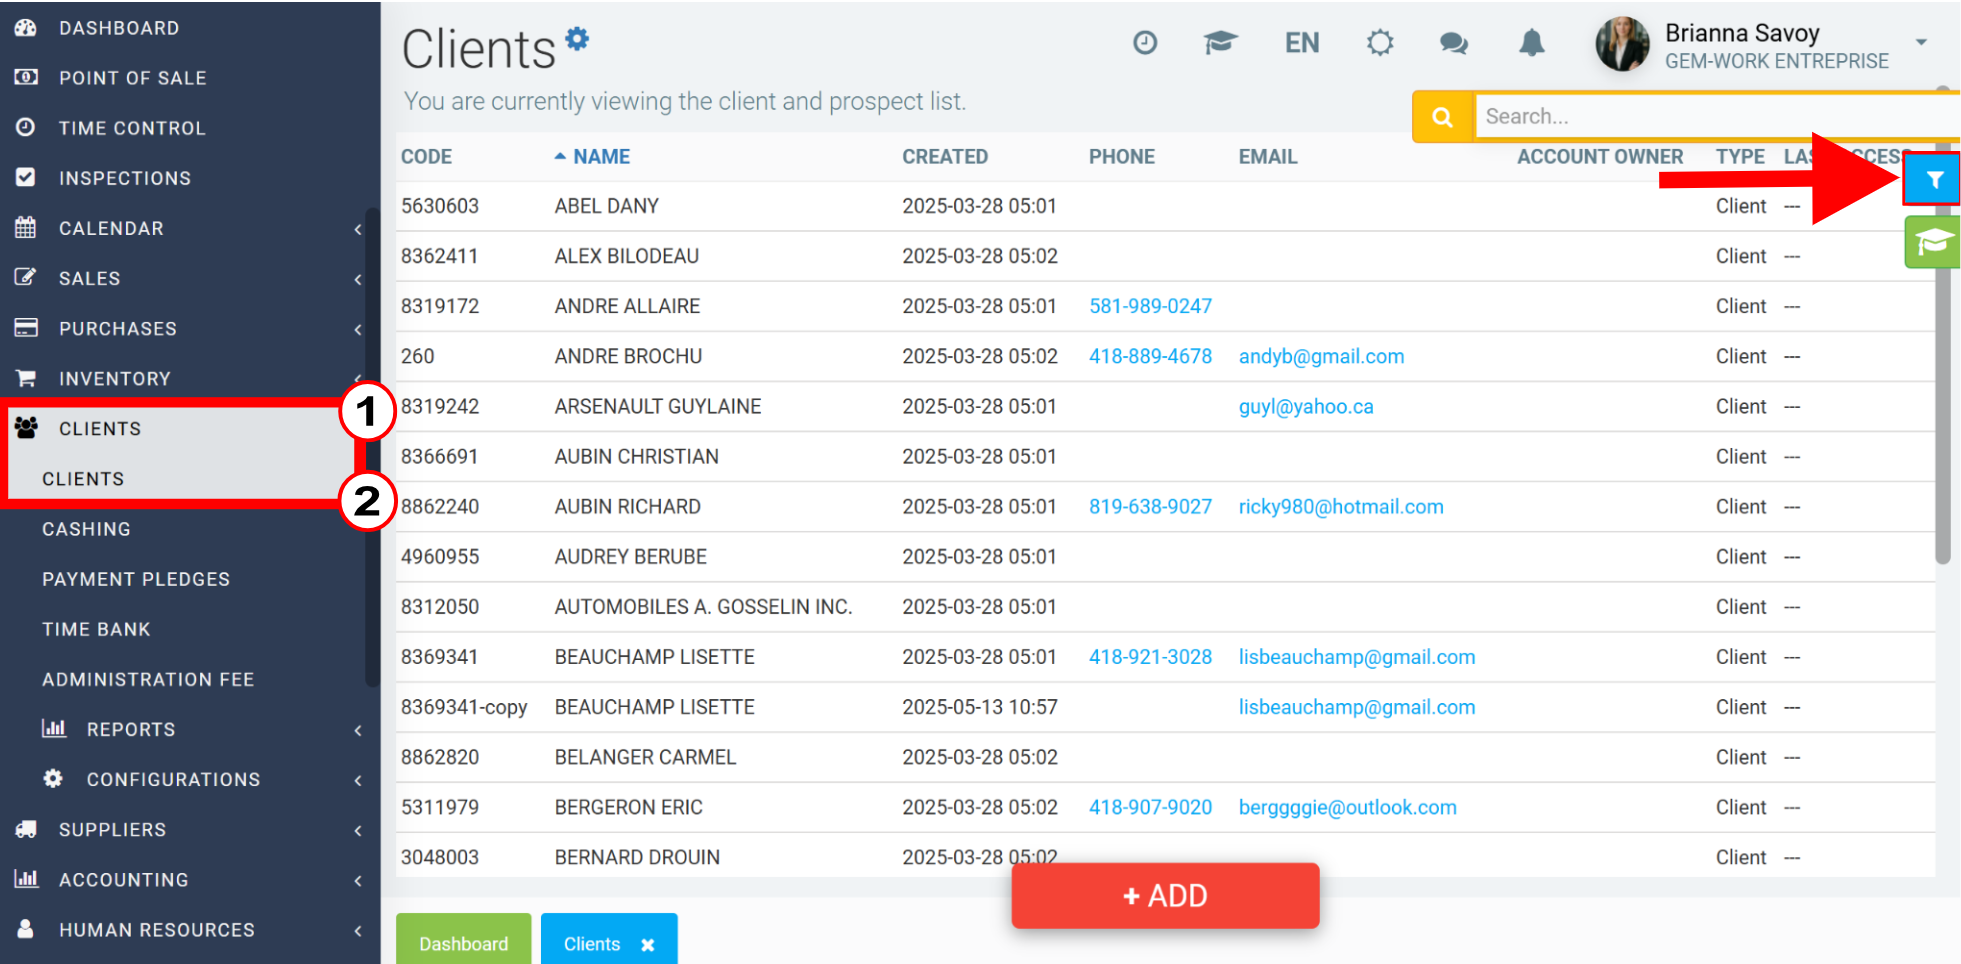Open the AUTOMOBILES A. GOSSELIN INC. row
The height and width of the screenshot is (964, 1961).
click(x=1165, y=607)
